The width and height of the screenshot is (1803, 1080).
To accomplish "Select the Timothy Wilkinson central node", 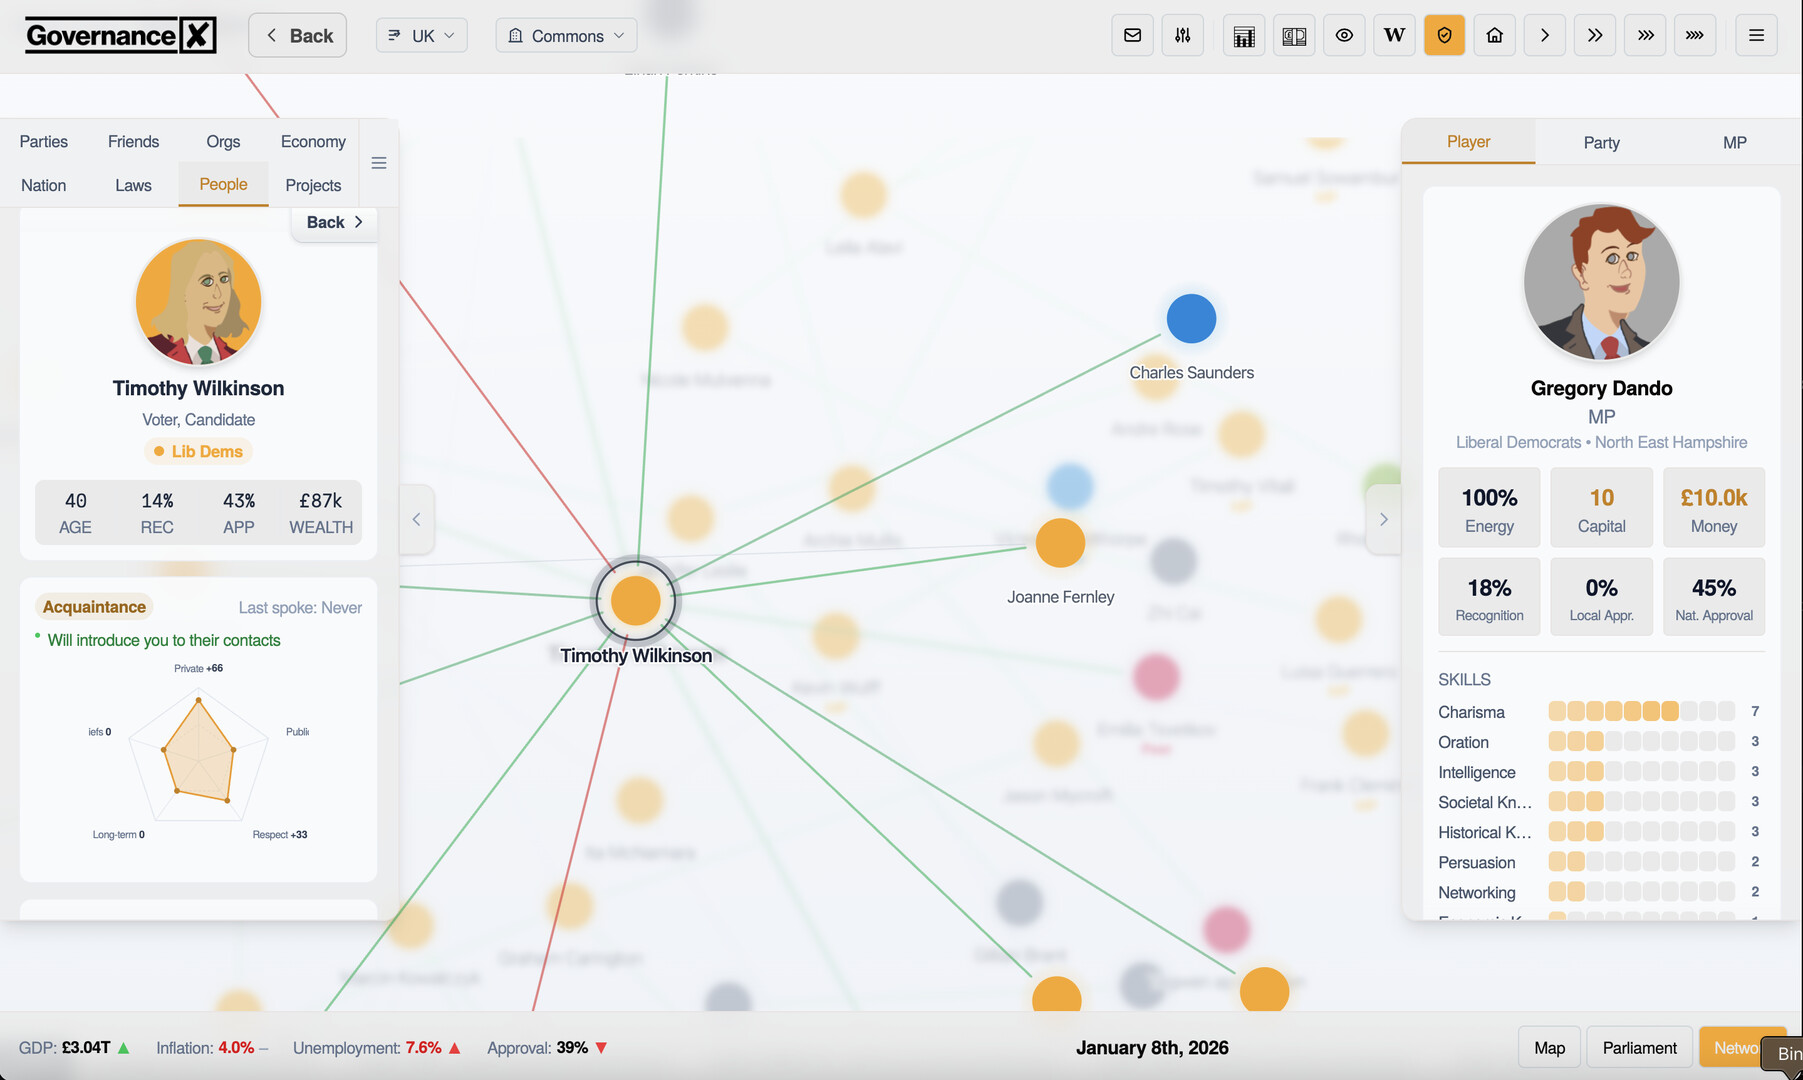I will tap(635, 600).
